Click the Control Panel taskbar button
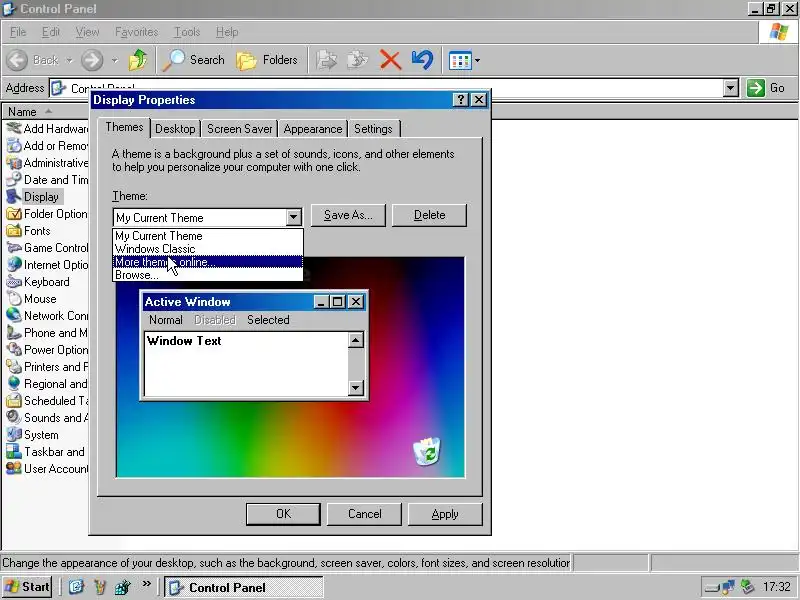 tap(244, 587)
